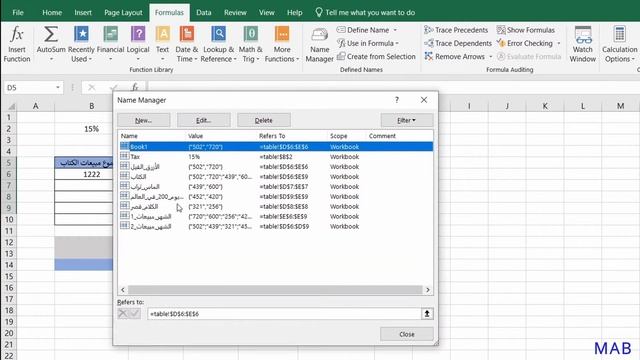Screen dimensions: 640x360
Task: Click Close button in Name Manager
Action: click(407, 334)
